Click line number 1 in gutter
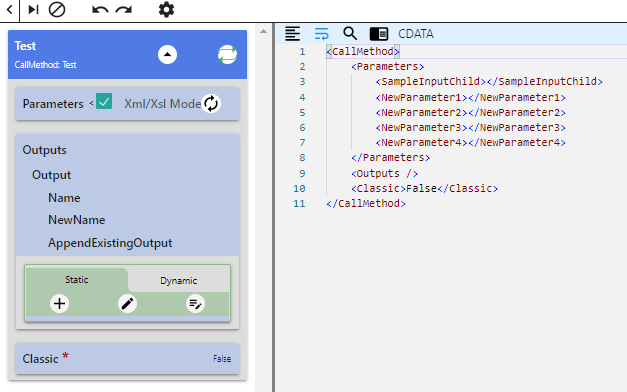The width and height of the screenshot is (627, 392). pos(302,52)
